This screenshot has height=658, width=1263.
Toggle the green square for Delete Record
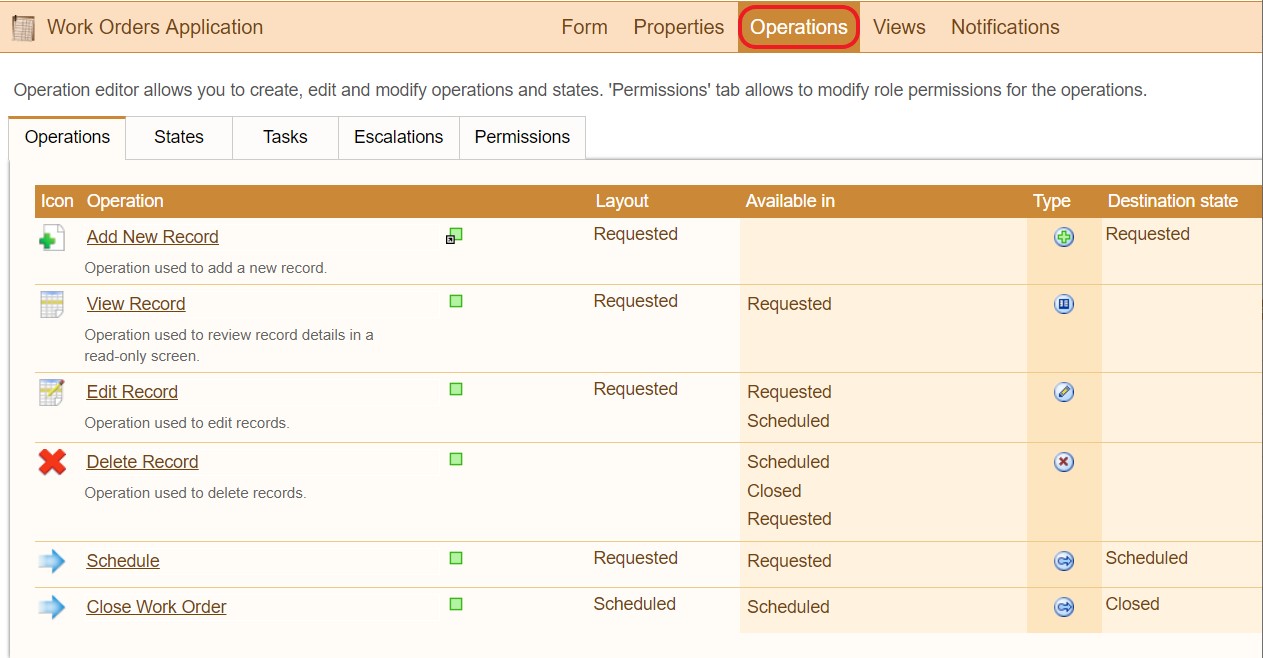coord(456,459)
